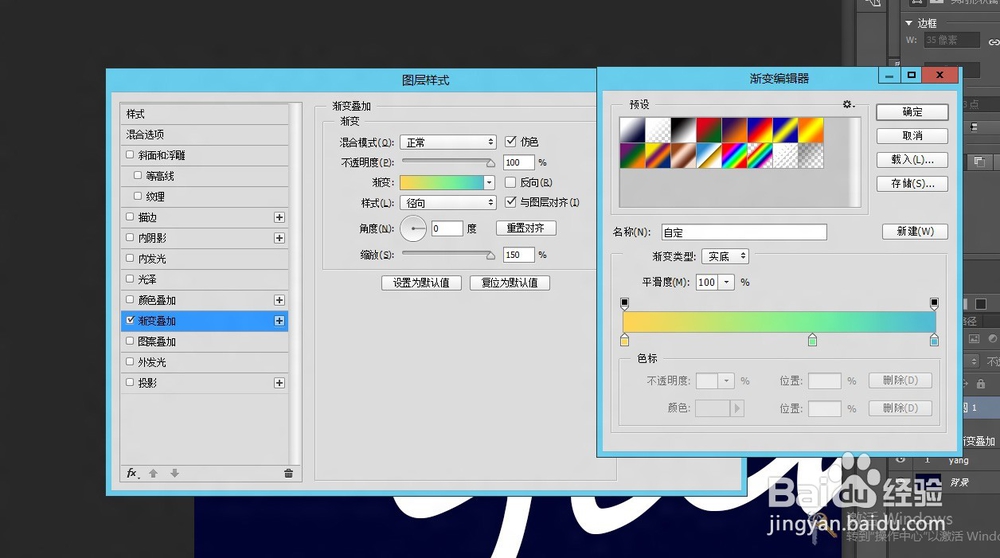Enable the Stroke (描边) checkbox
Image resolution: width=1000 pixels, height=558 pixels.
[130, 217]
